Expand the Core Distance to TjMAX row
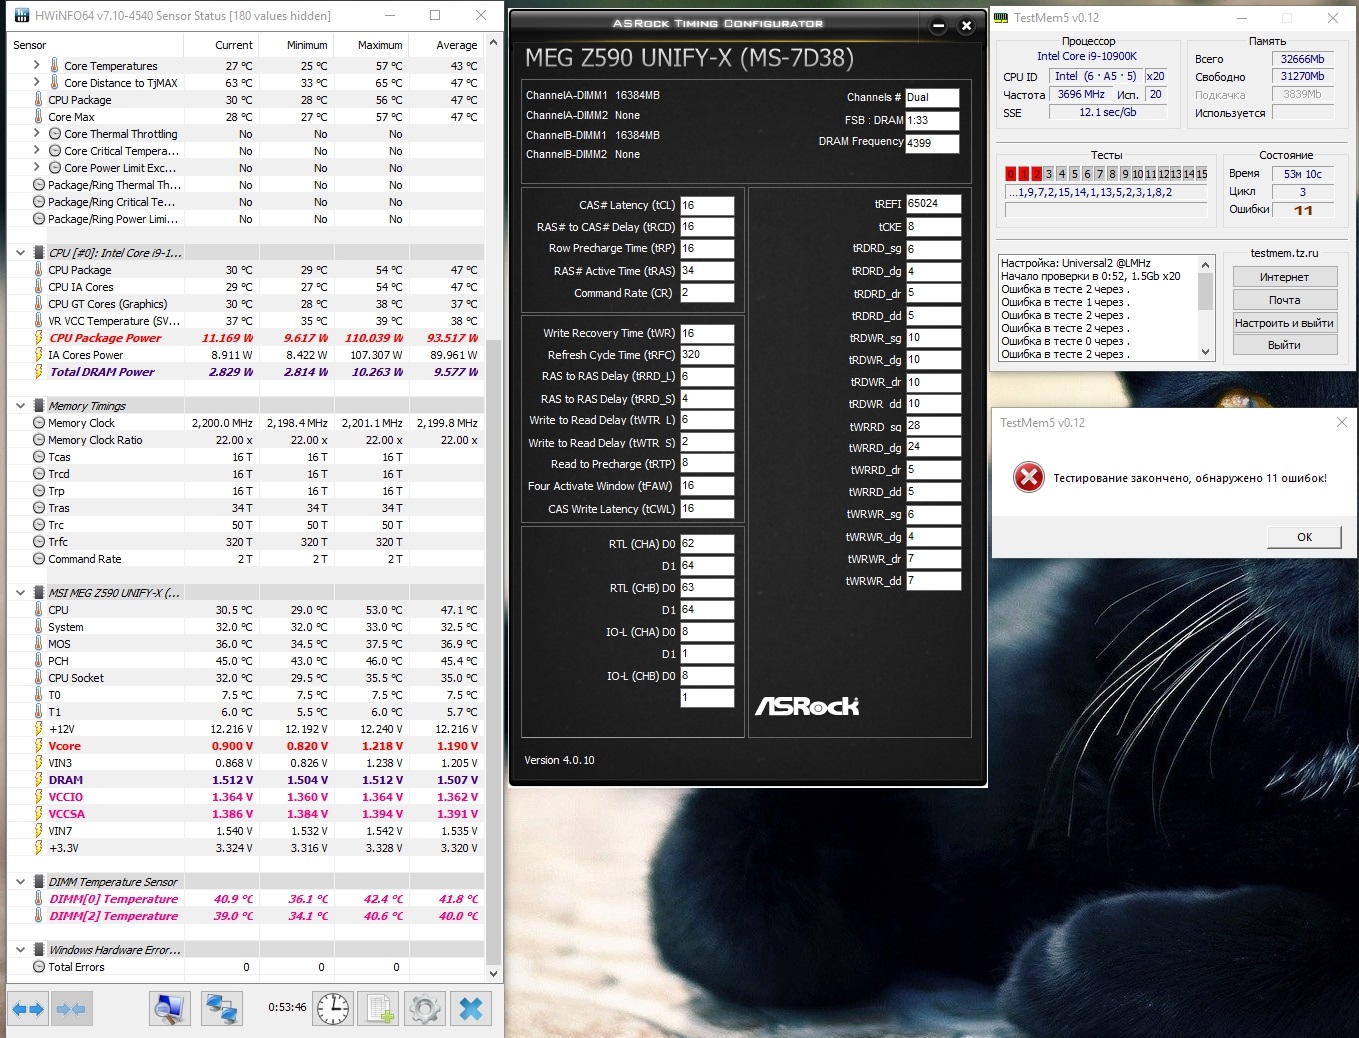This screenshot has height=1038, width=1359. [37, 82]
